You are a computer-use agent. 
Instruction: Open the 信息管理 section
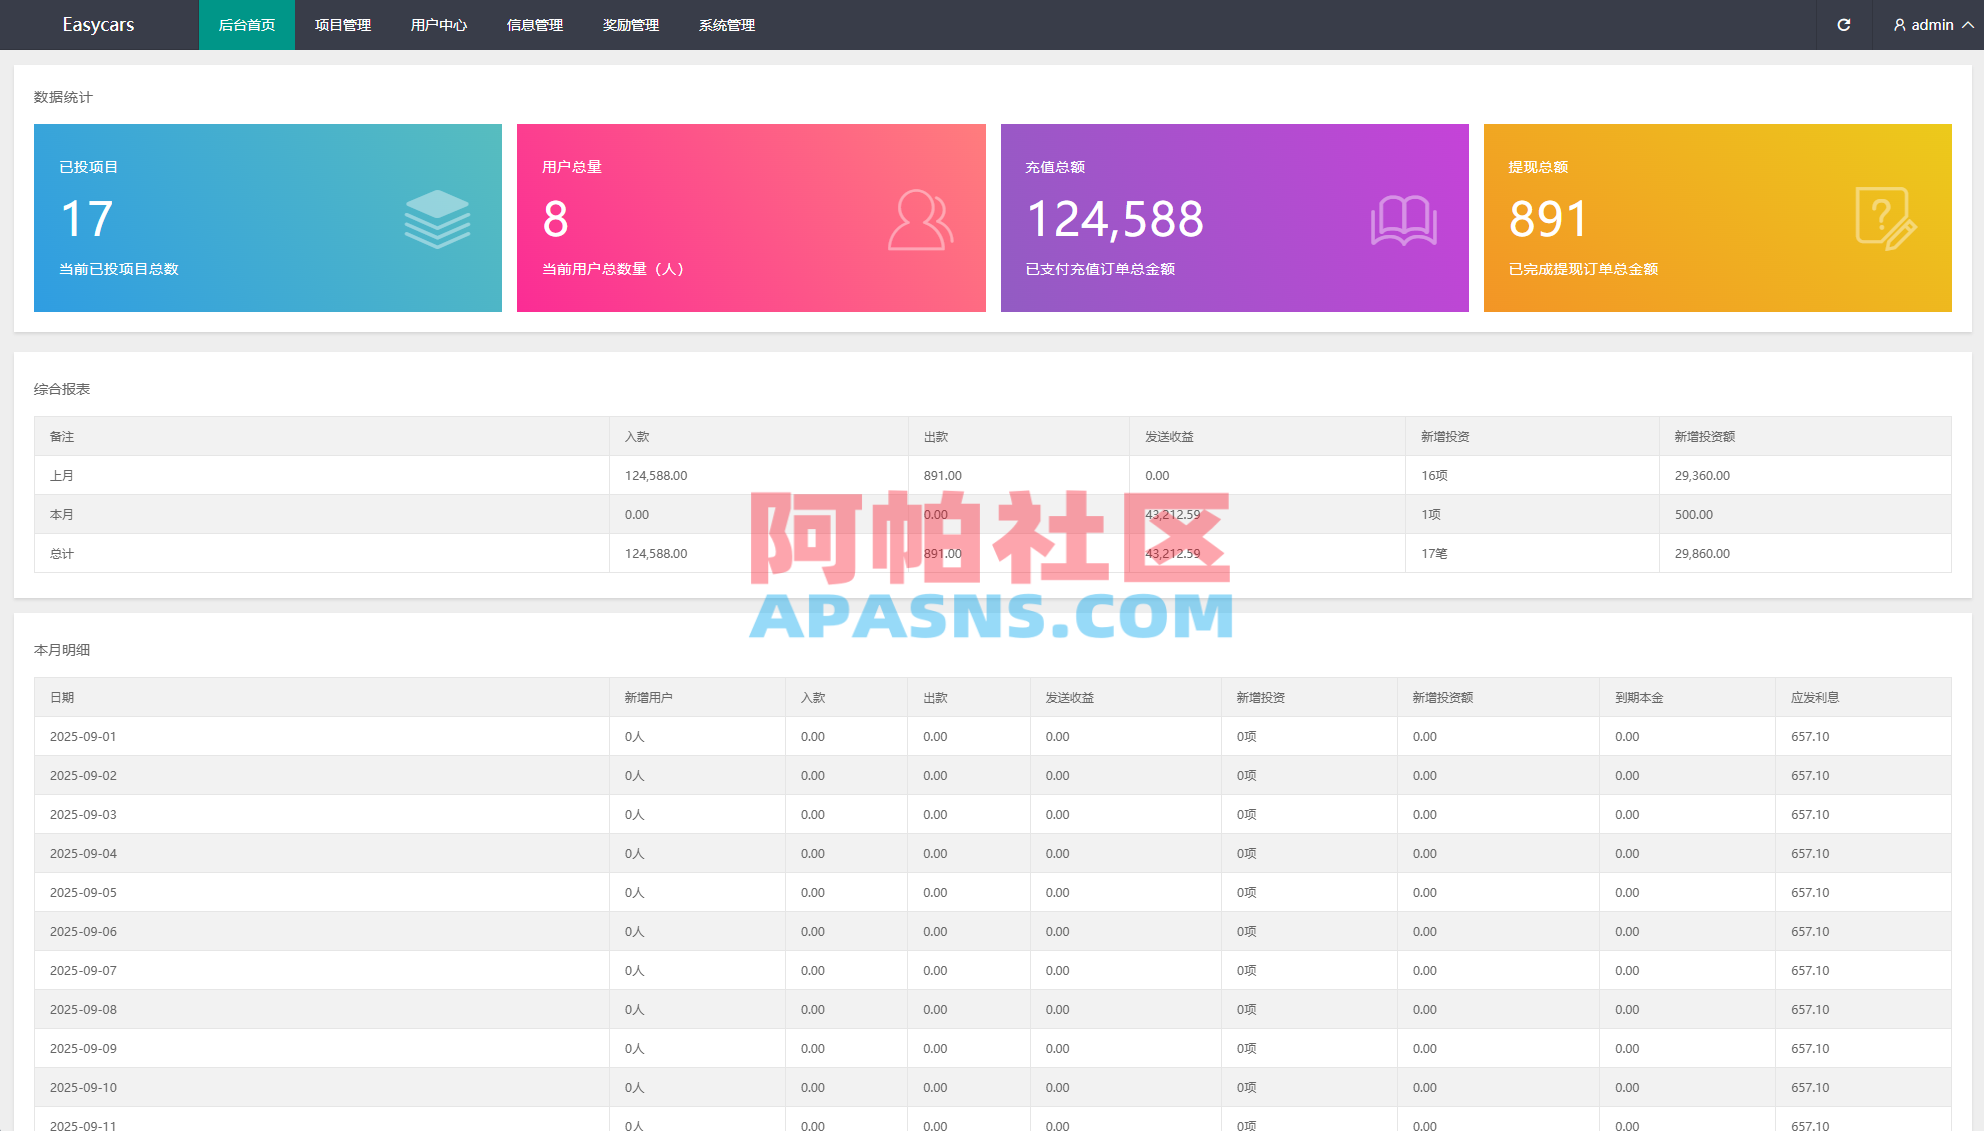point(534,25)
